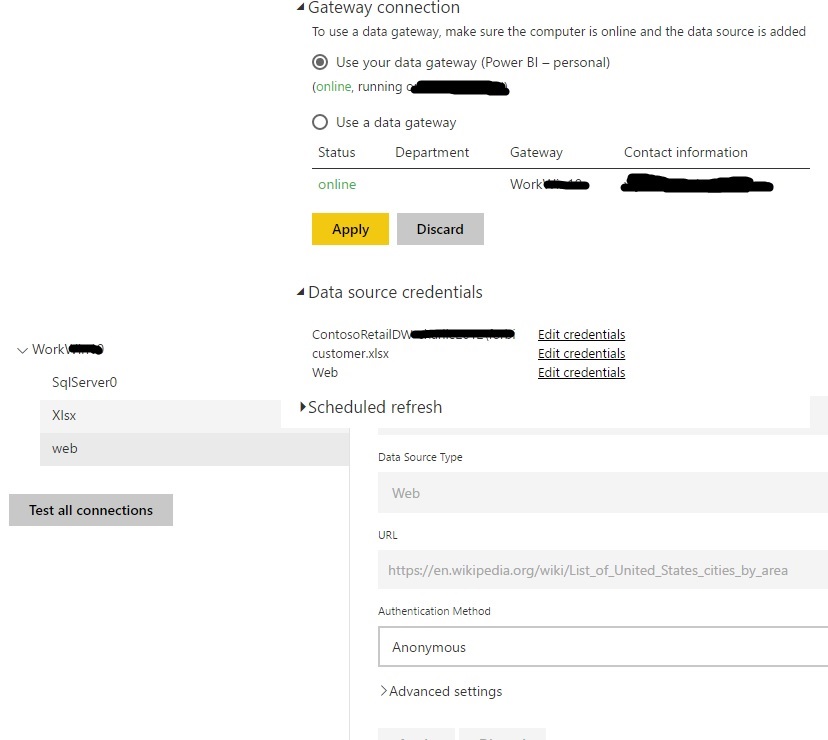Click the Gateway column header
The width and height of the screenshot is (828, 740).
[x=536, y=152]
